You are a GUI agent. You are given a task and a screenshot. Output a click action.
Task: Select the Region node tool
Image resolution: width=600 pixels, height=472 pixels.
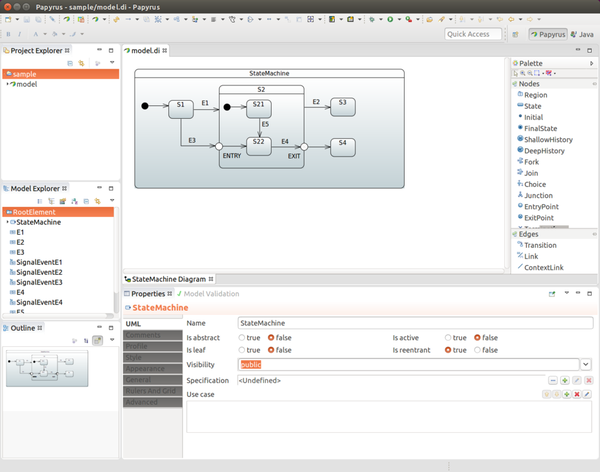pos(535,95)
